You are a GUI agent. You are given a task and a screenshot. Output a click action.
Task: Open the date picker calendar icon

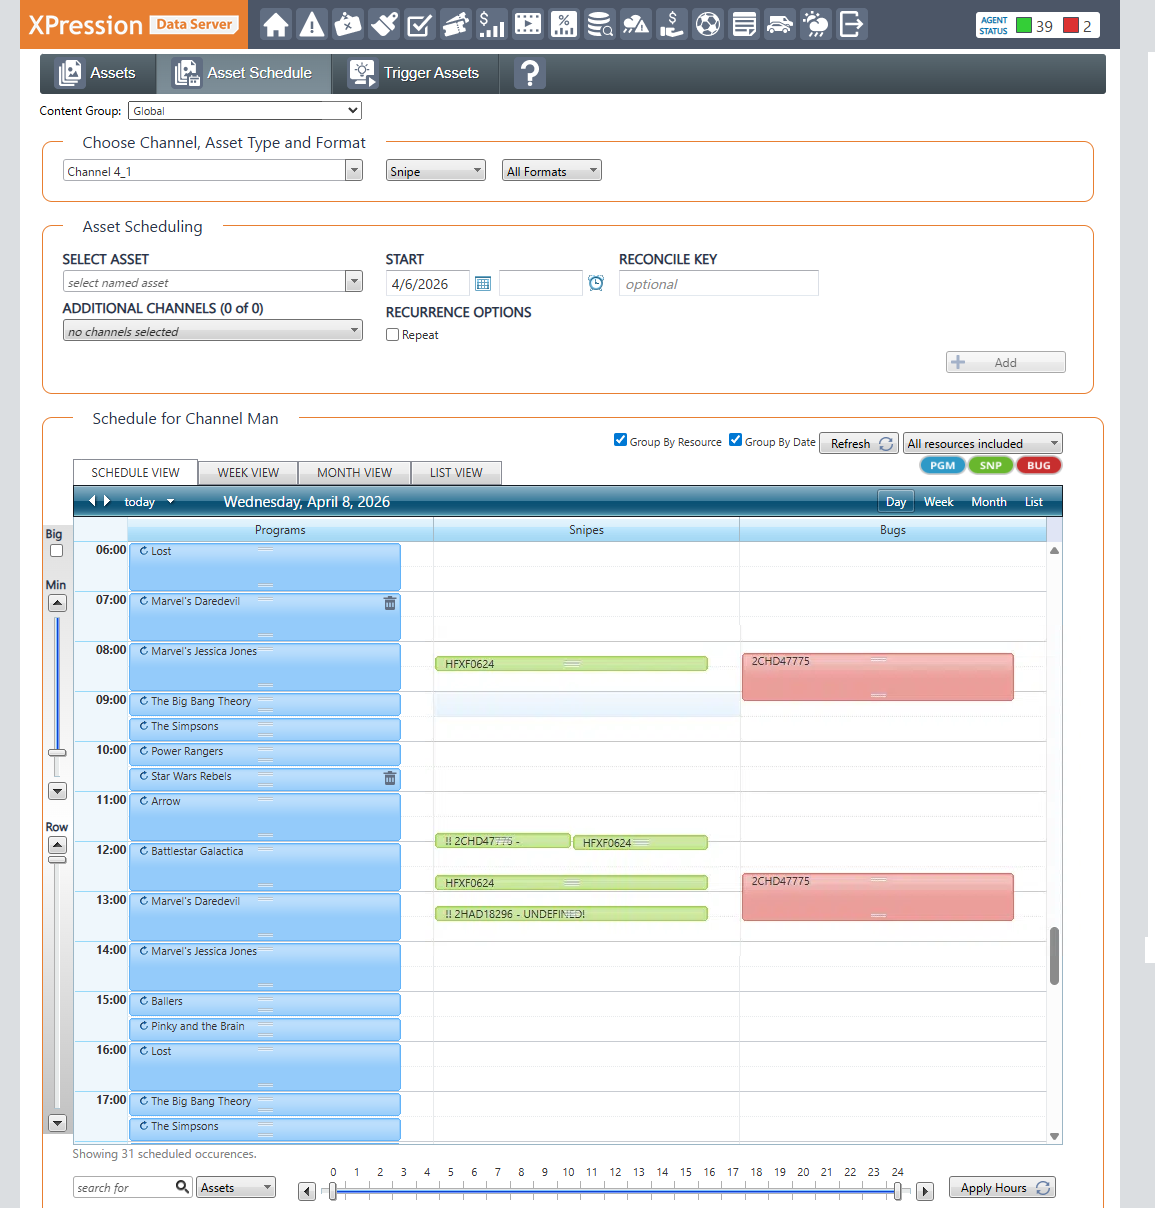point(483,284)
